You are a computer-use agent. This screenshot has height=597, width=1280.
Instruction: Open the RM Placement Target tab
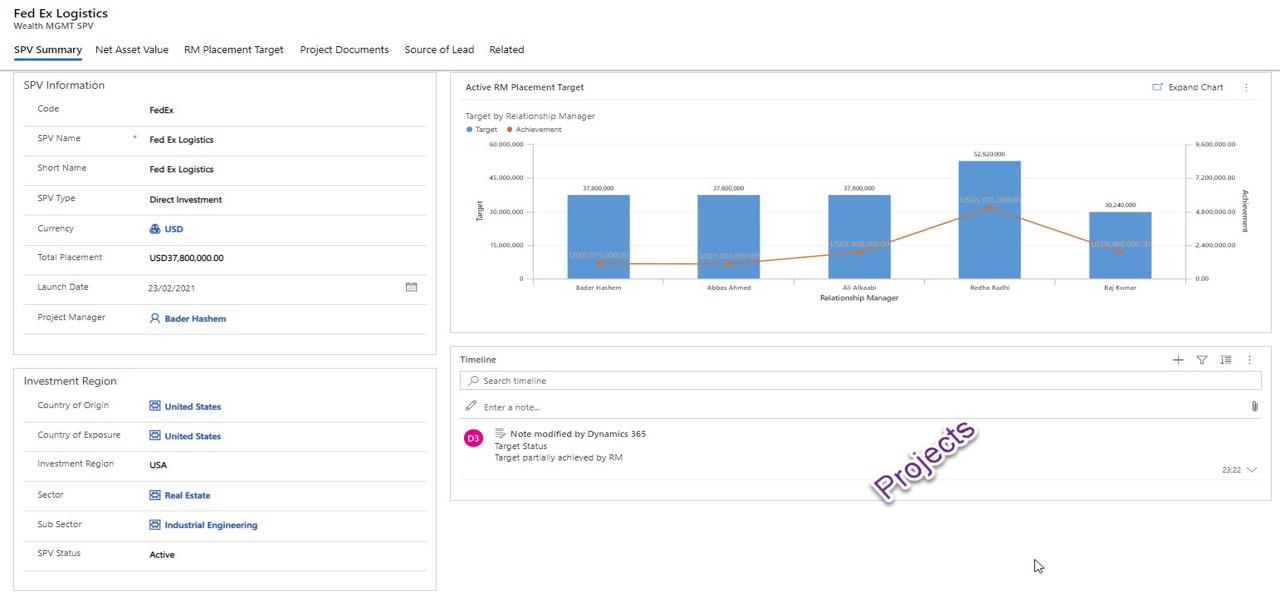tap(233, 50)
